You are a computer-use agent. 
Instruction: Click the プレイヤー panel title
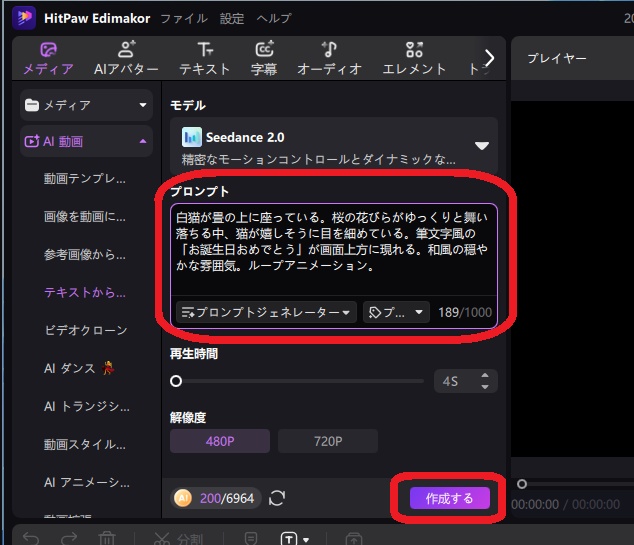pos(557,58)
